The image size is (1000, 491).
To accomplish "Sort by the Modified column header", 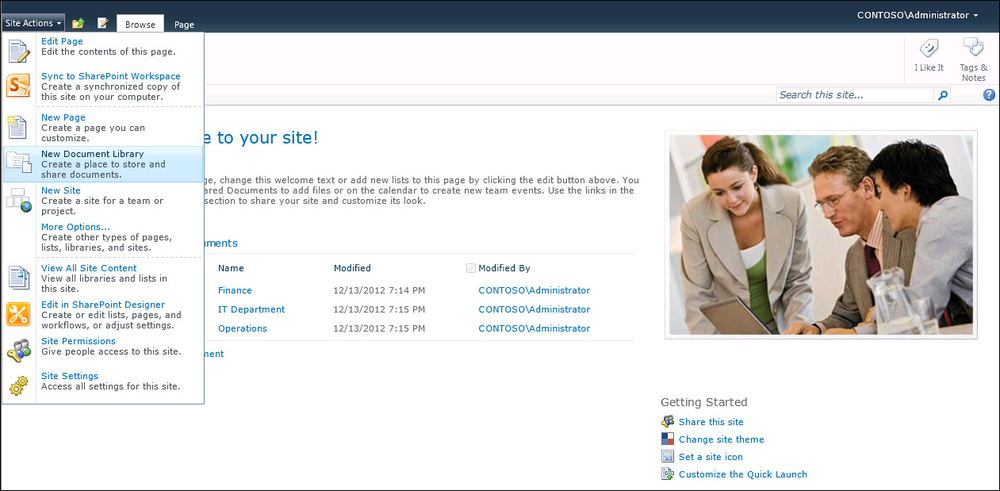I will coord(352,268).
